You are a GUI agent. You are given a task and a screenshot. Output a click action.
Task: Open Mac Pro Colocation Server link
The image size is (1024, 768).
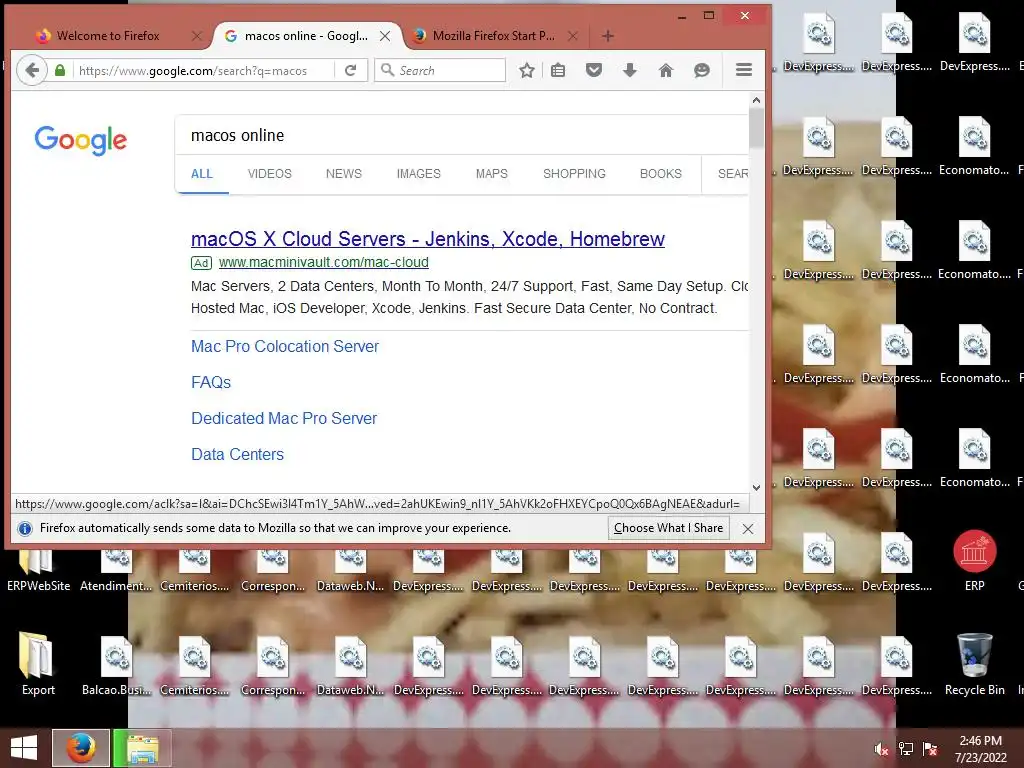285,346
